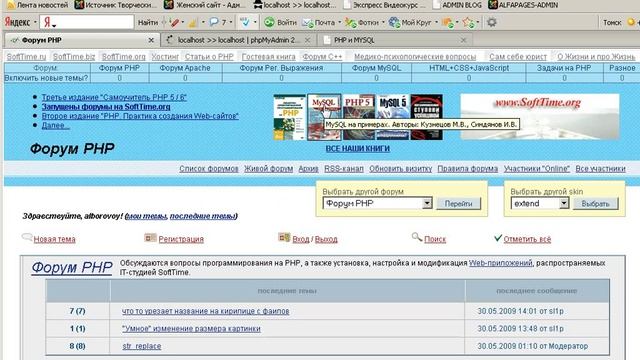Open the Все участники menu link
The image size is (640, 360).
pos(600,169)
